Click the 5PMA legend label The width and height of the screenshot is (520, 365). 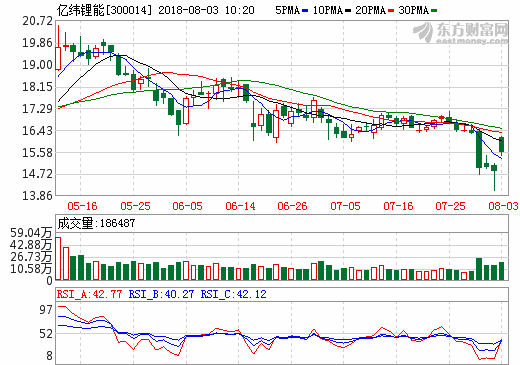[288, 10]
